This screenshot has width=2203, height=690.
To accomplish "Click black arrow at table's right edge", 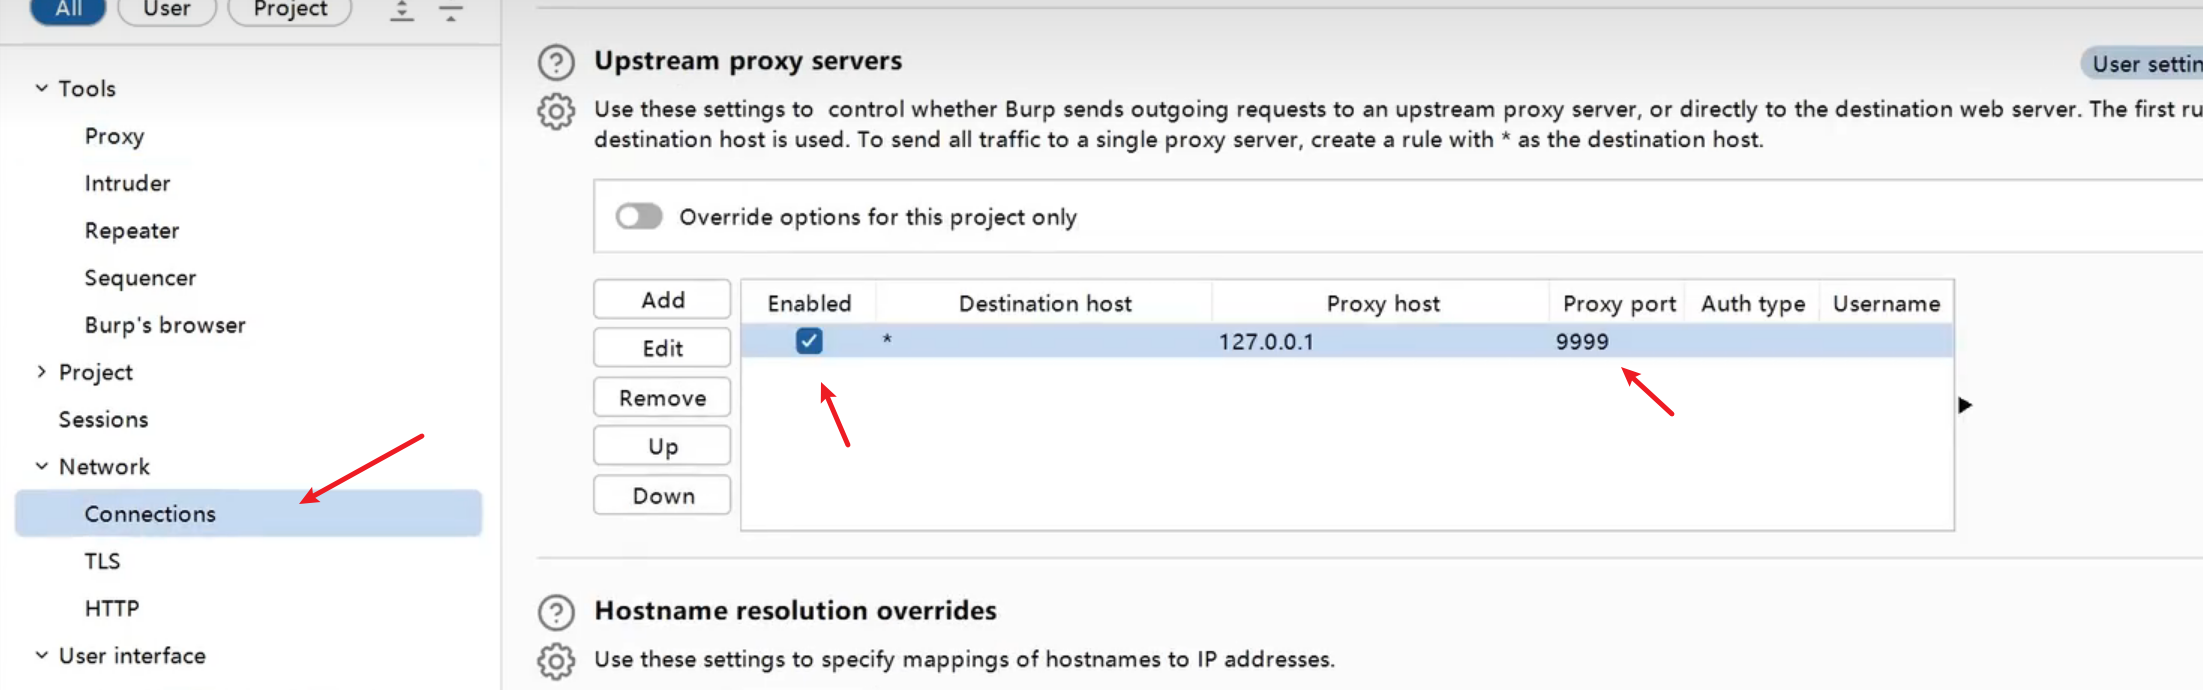I will pyautogui.click(x=1964, y=405).
